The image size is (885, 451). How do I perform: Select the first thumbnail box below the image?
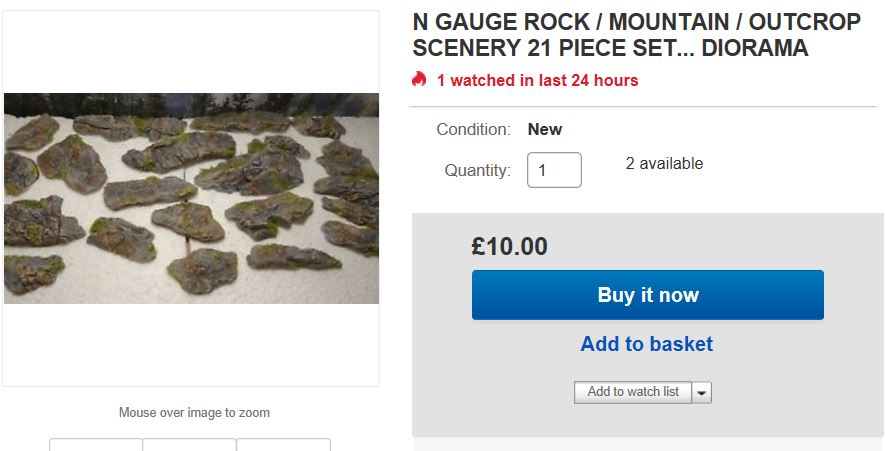click(x=96, y=445)
